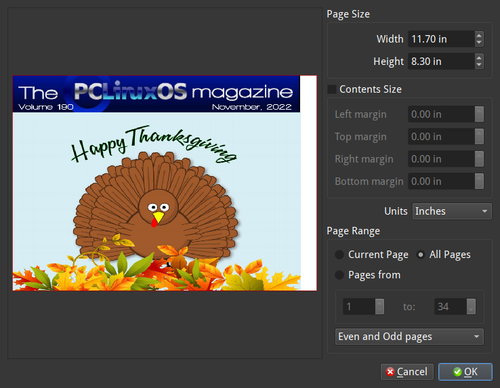Click the spinner arrows of the start page field
This screenshot has width=500, height=388.
coord(379,307)
